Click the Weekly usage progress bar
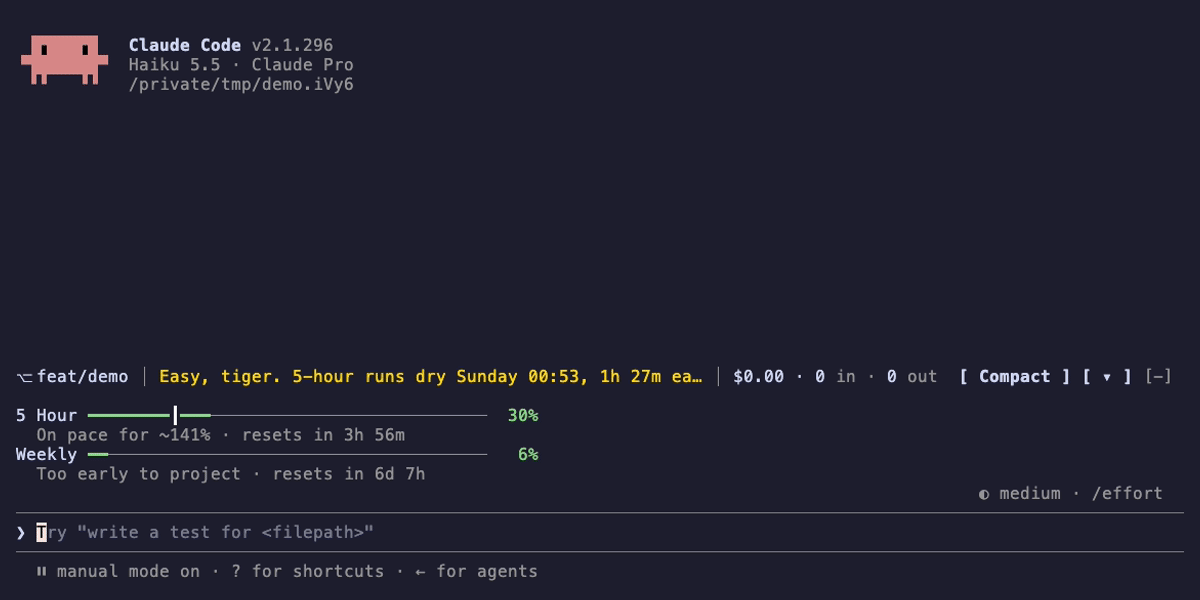This screenshot has width=1200, height=600. pyautogui.click(x=287, y=454)
